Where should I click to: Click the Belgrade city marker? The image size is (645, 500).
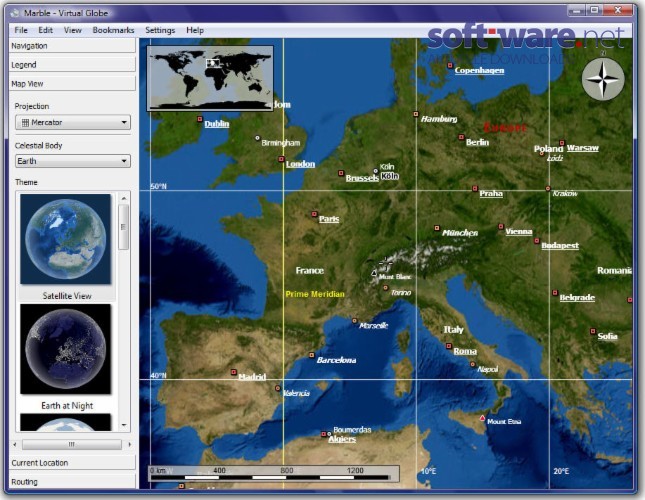click(555, 293)
